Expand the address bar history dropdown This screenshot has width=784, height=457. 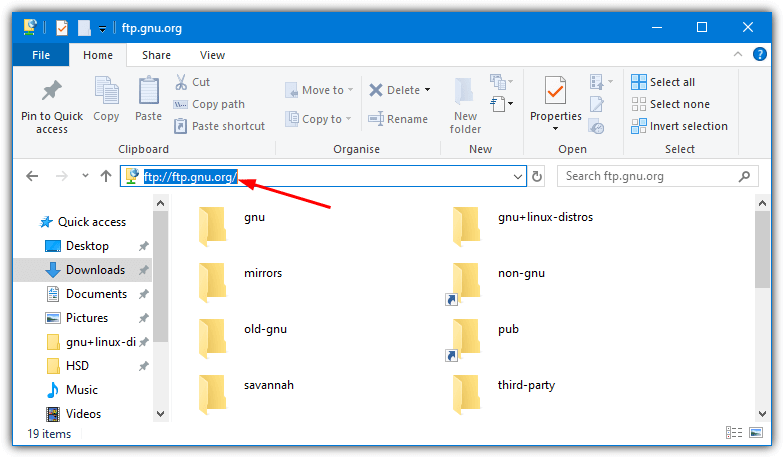[x=518, y=176]
